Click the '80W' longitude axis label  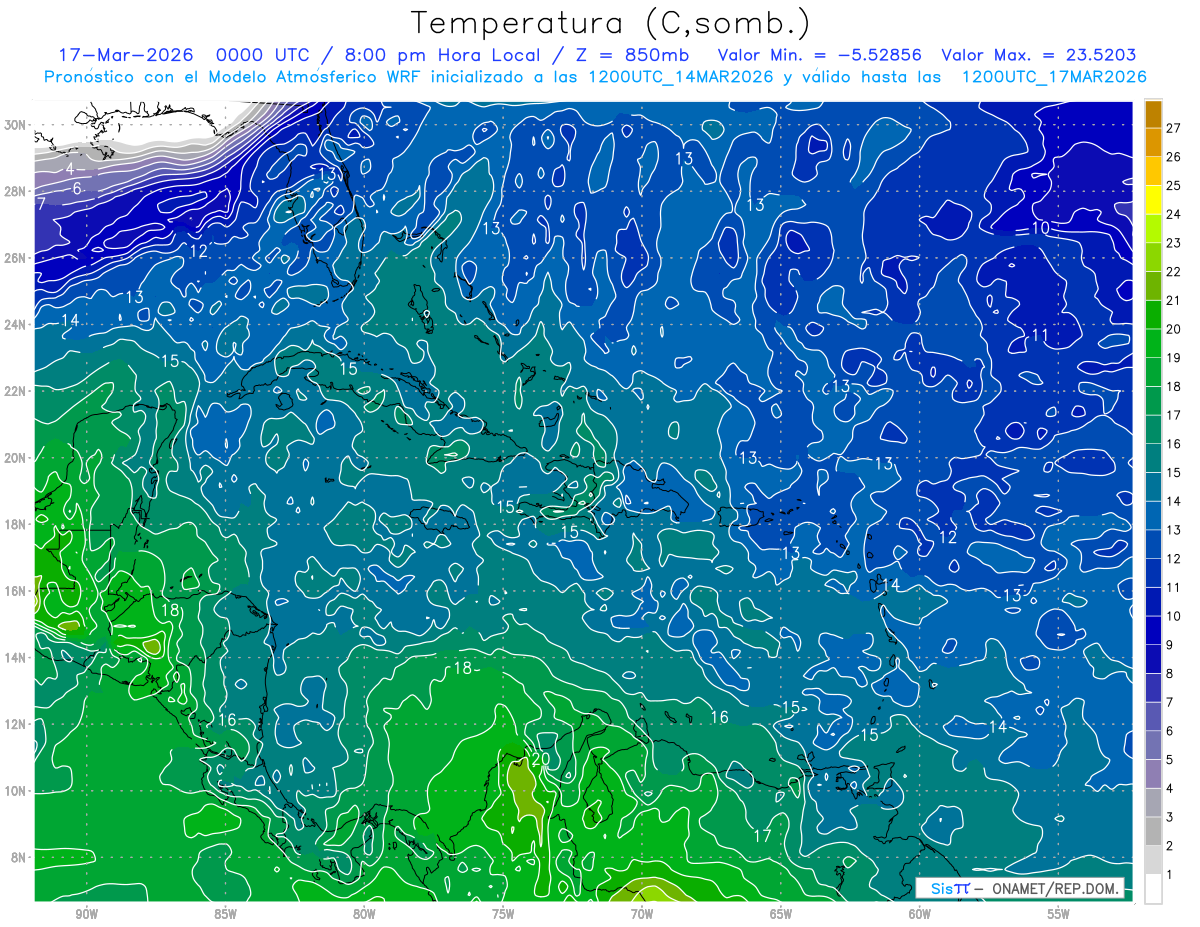pyautogui.click(x=364, y=913)
